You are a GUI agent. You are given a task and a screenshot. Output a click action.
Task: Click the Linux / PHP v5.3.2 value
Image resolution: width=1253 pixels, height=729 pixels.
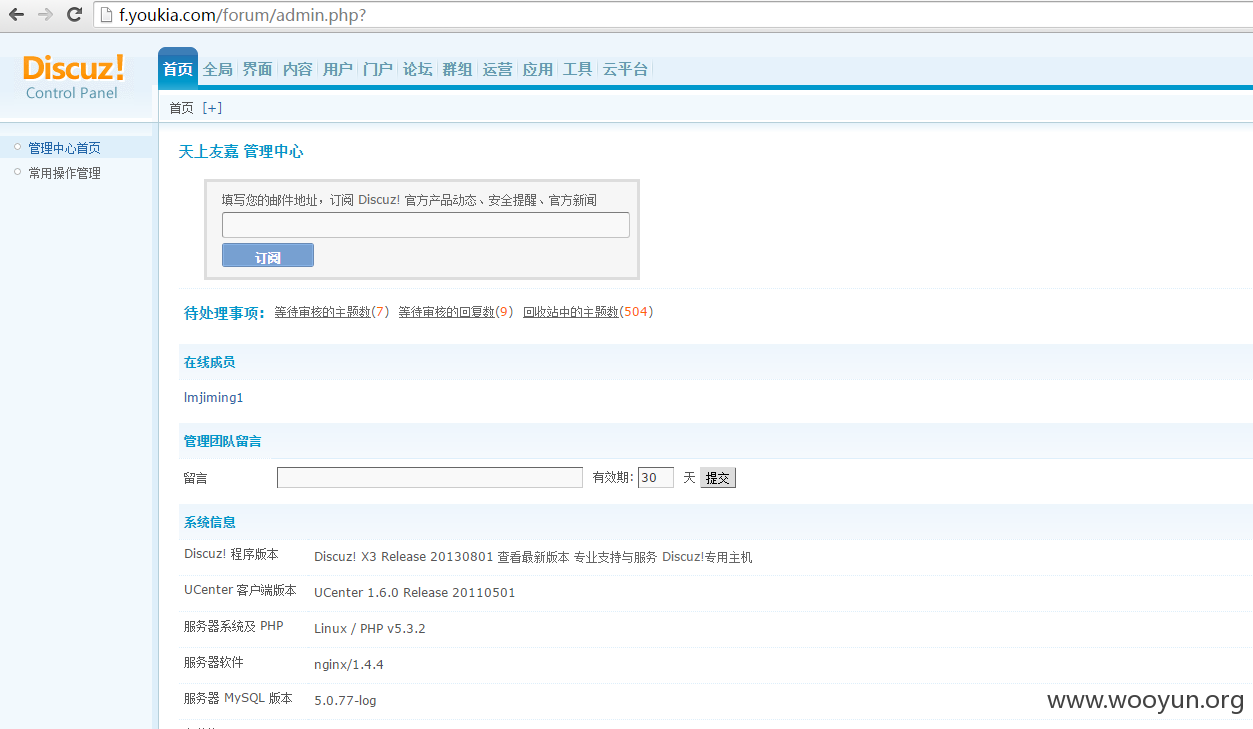(370, 629)
